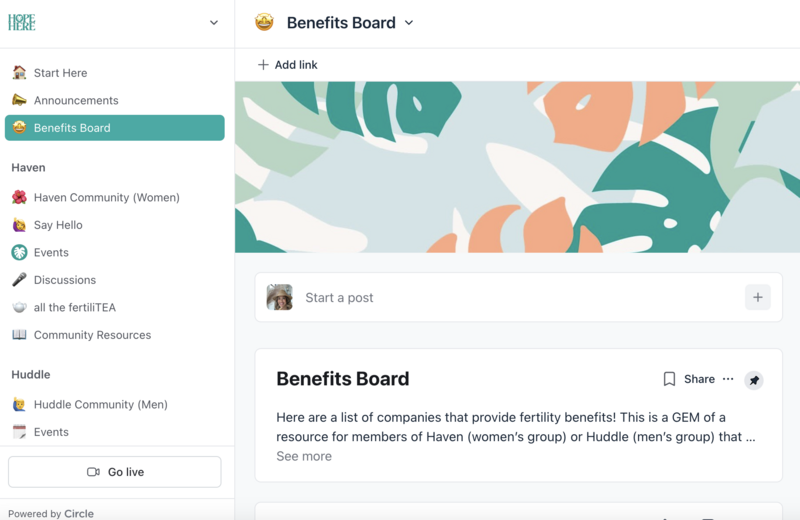Click the pin icon on Benefits Board post
Image resolution: width=800 pixels, height=520 pixels.
(754, 380)
